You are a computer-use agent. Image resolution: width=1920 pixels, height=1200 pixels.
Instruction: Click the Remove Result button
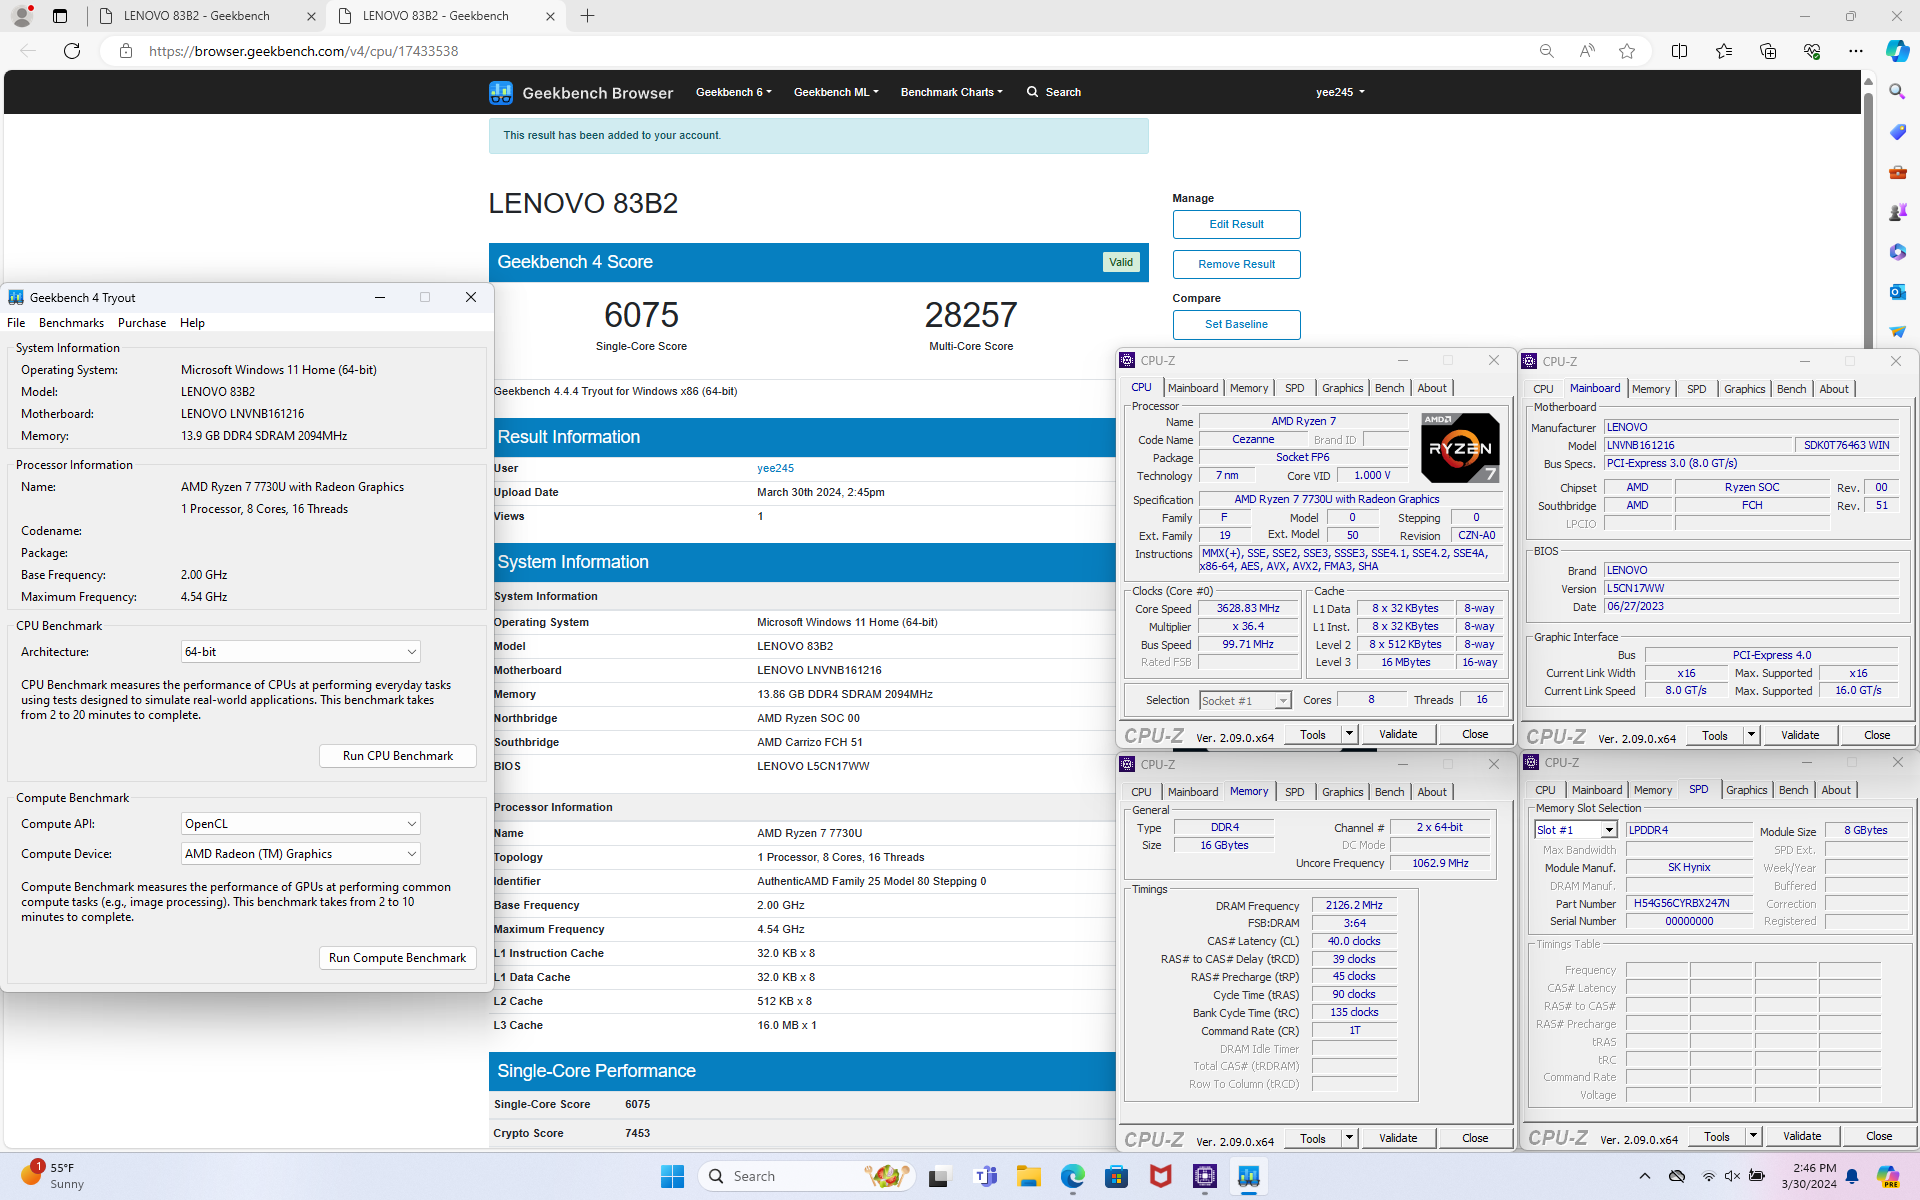(1236, 264)
